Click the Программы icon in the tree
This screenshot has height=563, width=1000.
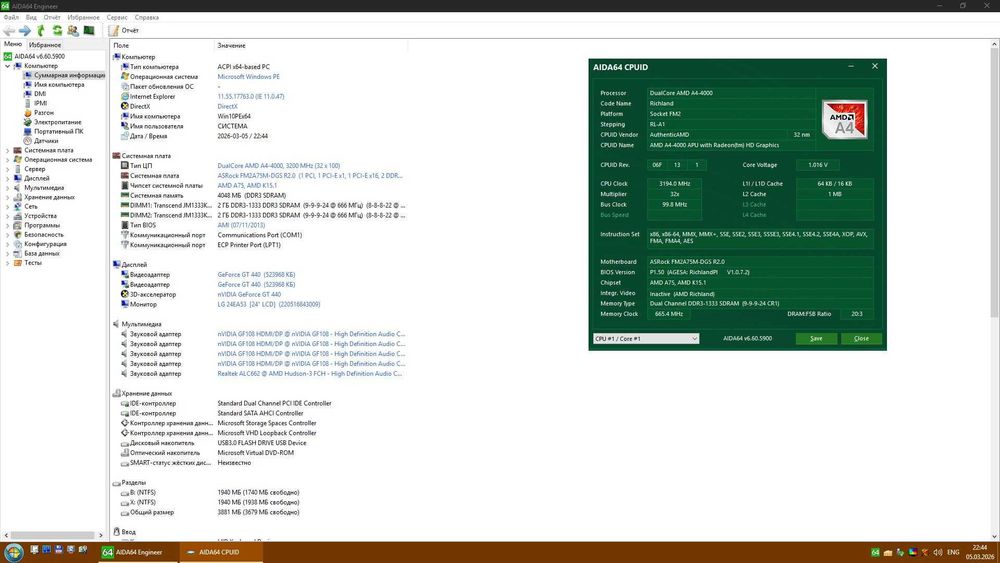pos(18,225)
